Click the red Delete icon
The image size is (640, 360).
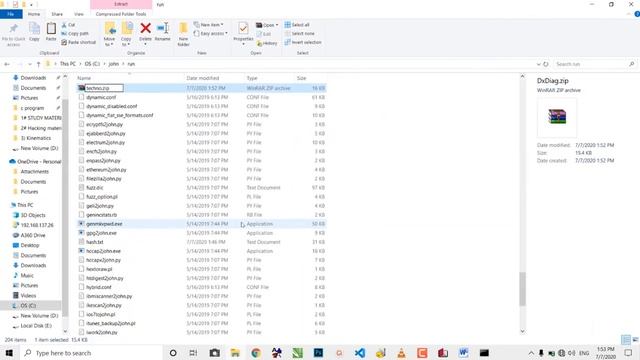click(x=145, y=28)
